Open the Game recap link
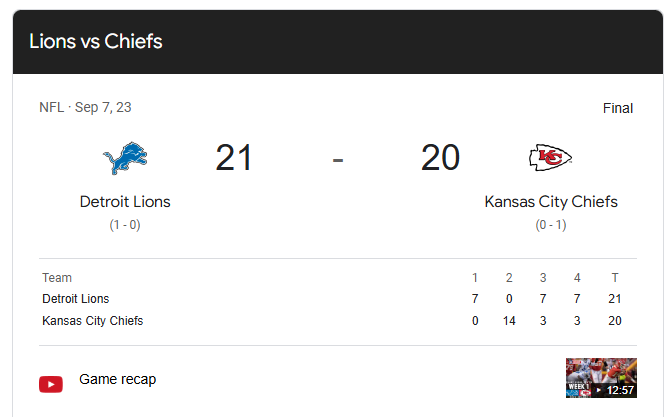 [x=117, y=380]
